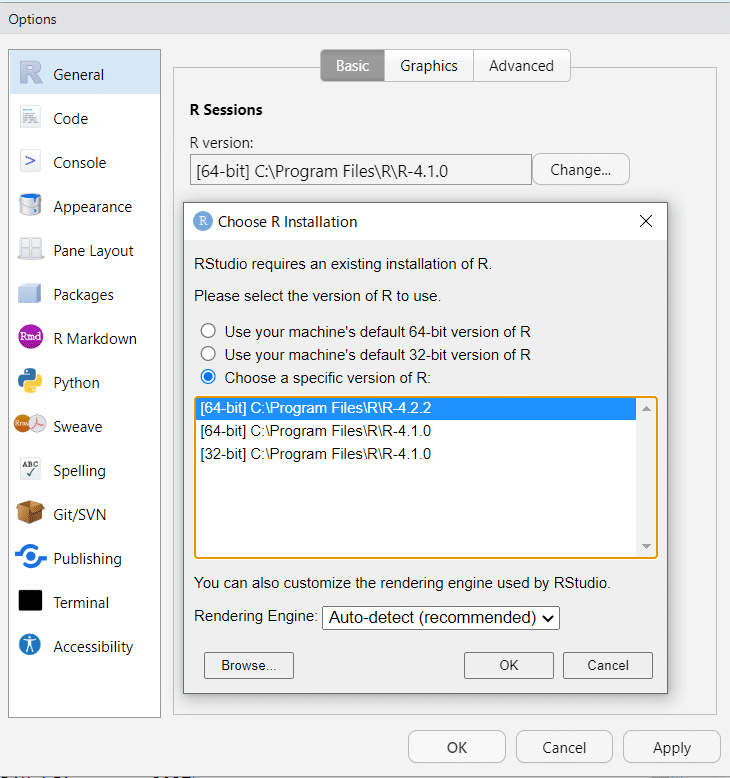Switch to the Basic tab

pos(352,65)
